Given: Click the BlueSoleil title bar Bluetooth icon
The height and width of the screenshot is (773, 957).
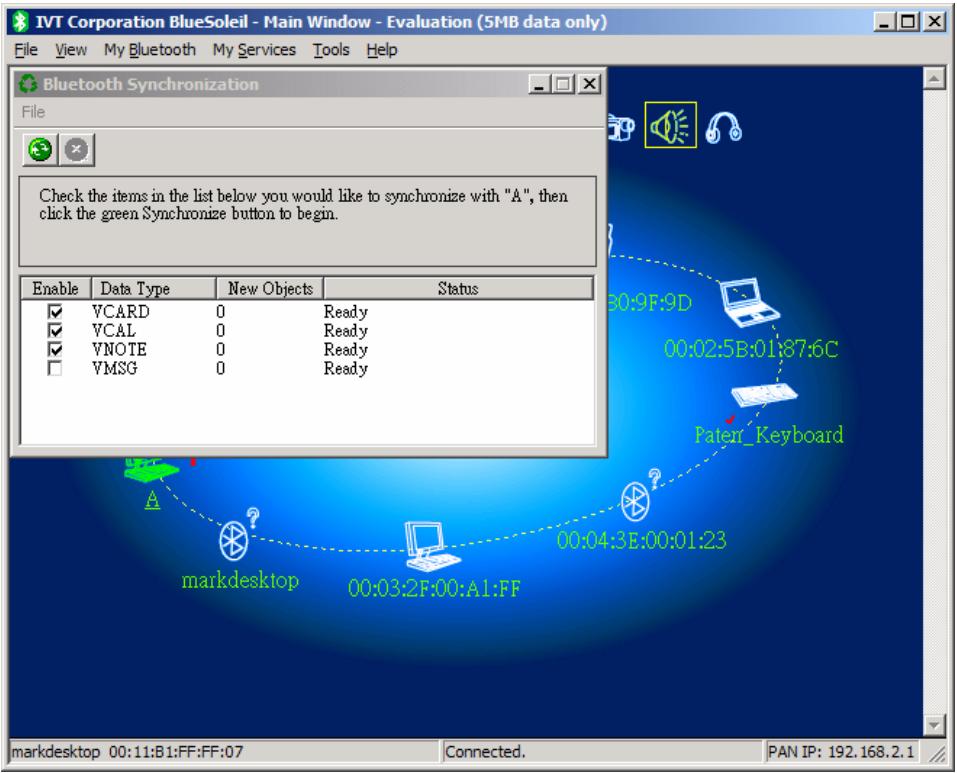Looking at the screenshot, I should [21, 22].
